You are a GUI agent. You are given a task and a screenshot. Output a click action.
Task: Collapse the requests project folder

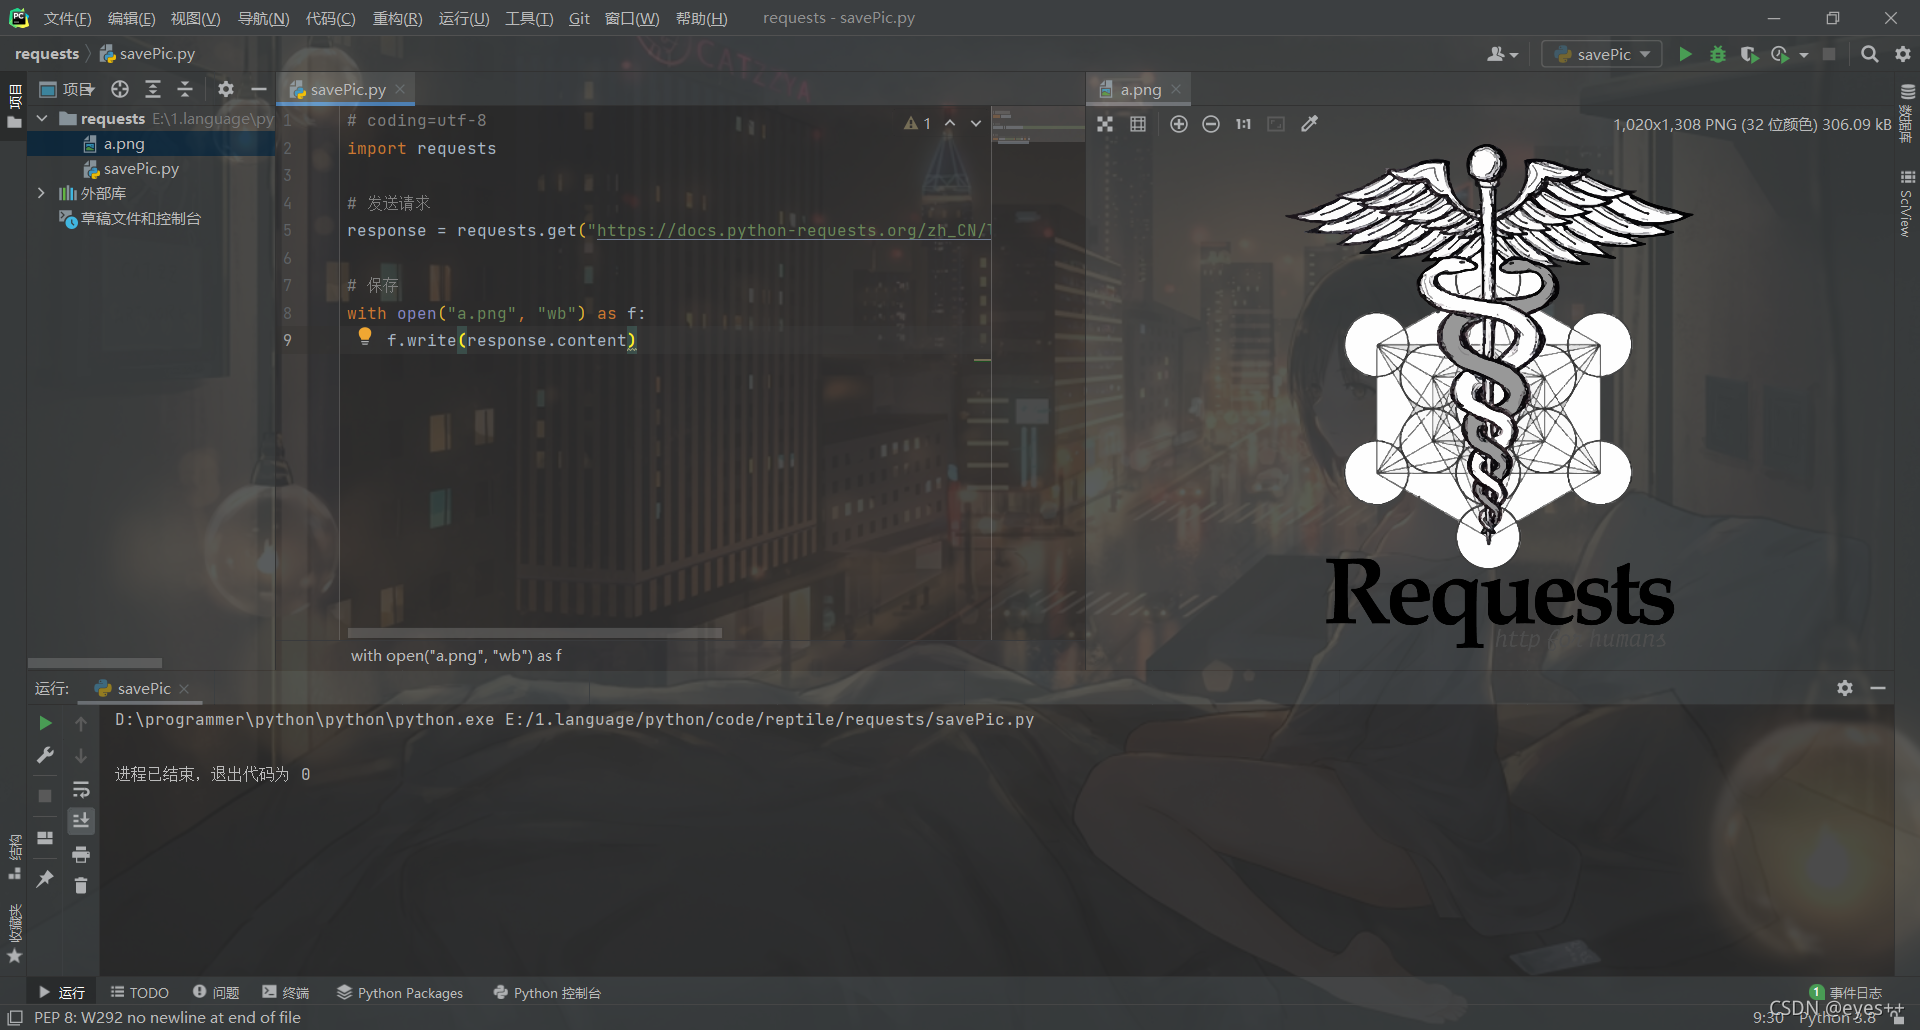(42, 119)
